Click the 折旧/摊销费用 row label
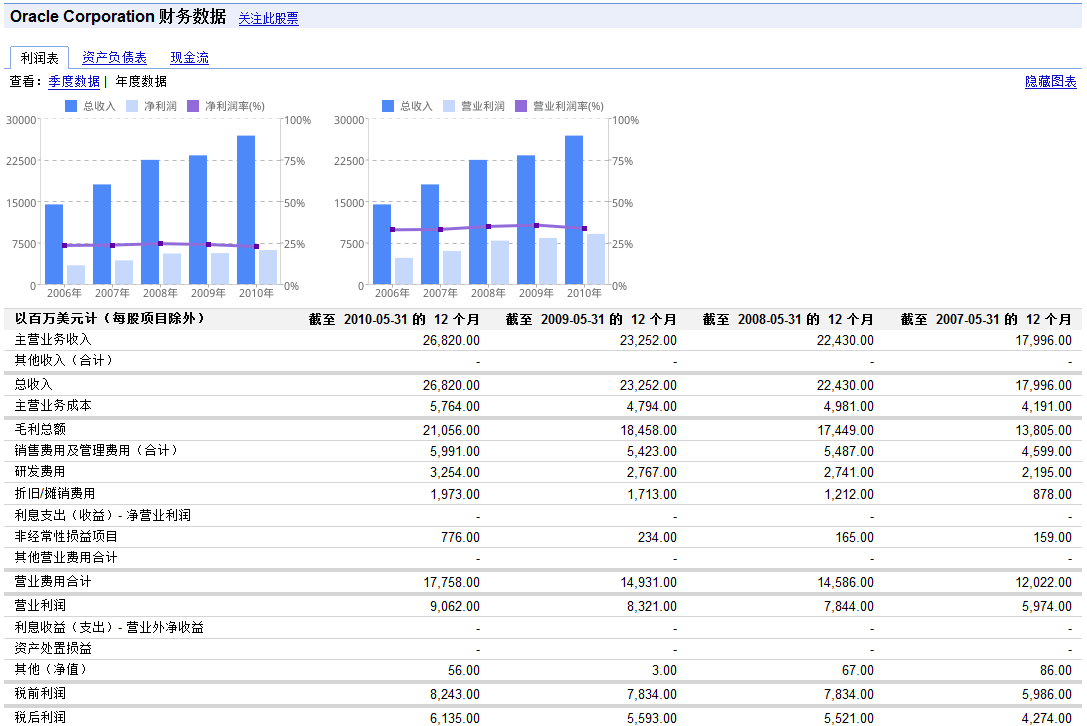This screenshot has width=1087, height=726. (x=55, y=494)
